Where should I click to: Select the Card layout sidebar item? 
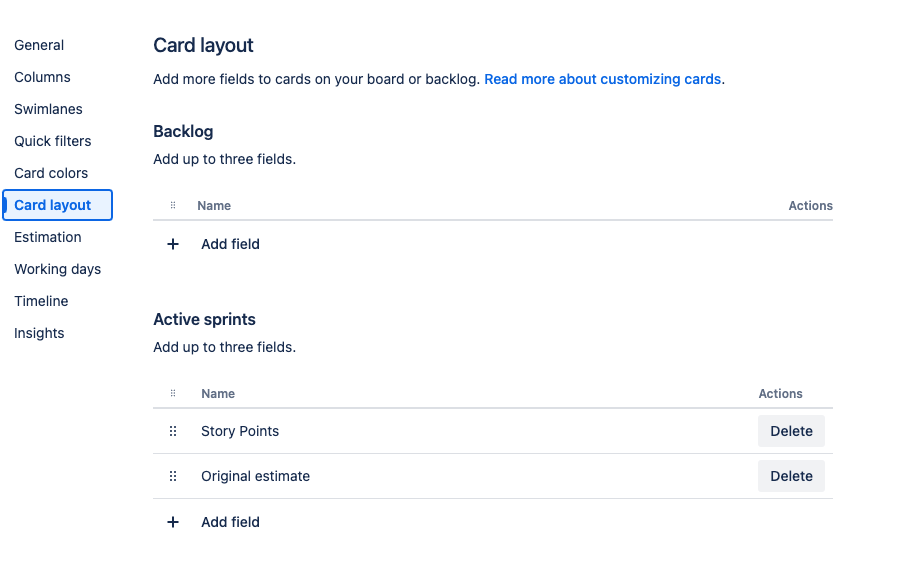[58, 205]
